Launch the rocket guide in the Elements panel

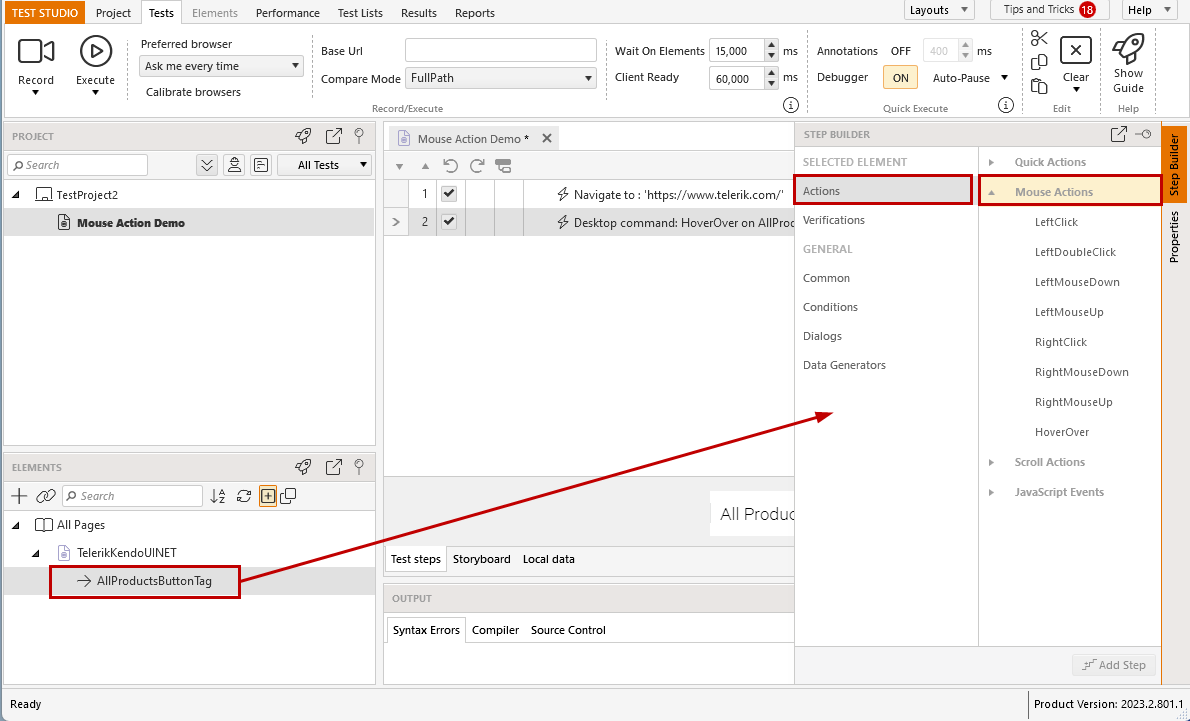pos(304,467)
